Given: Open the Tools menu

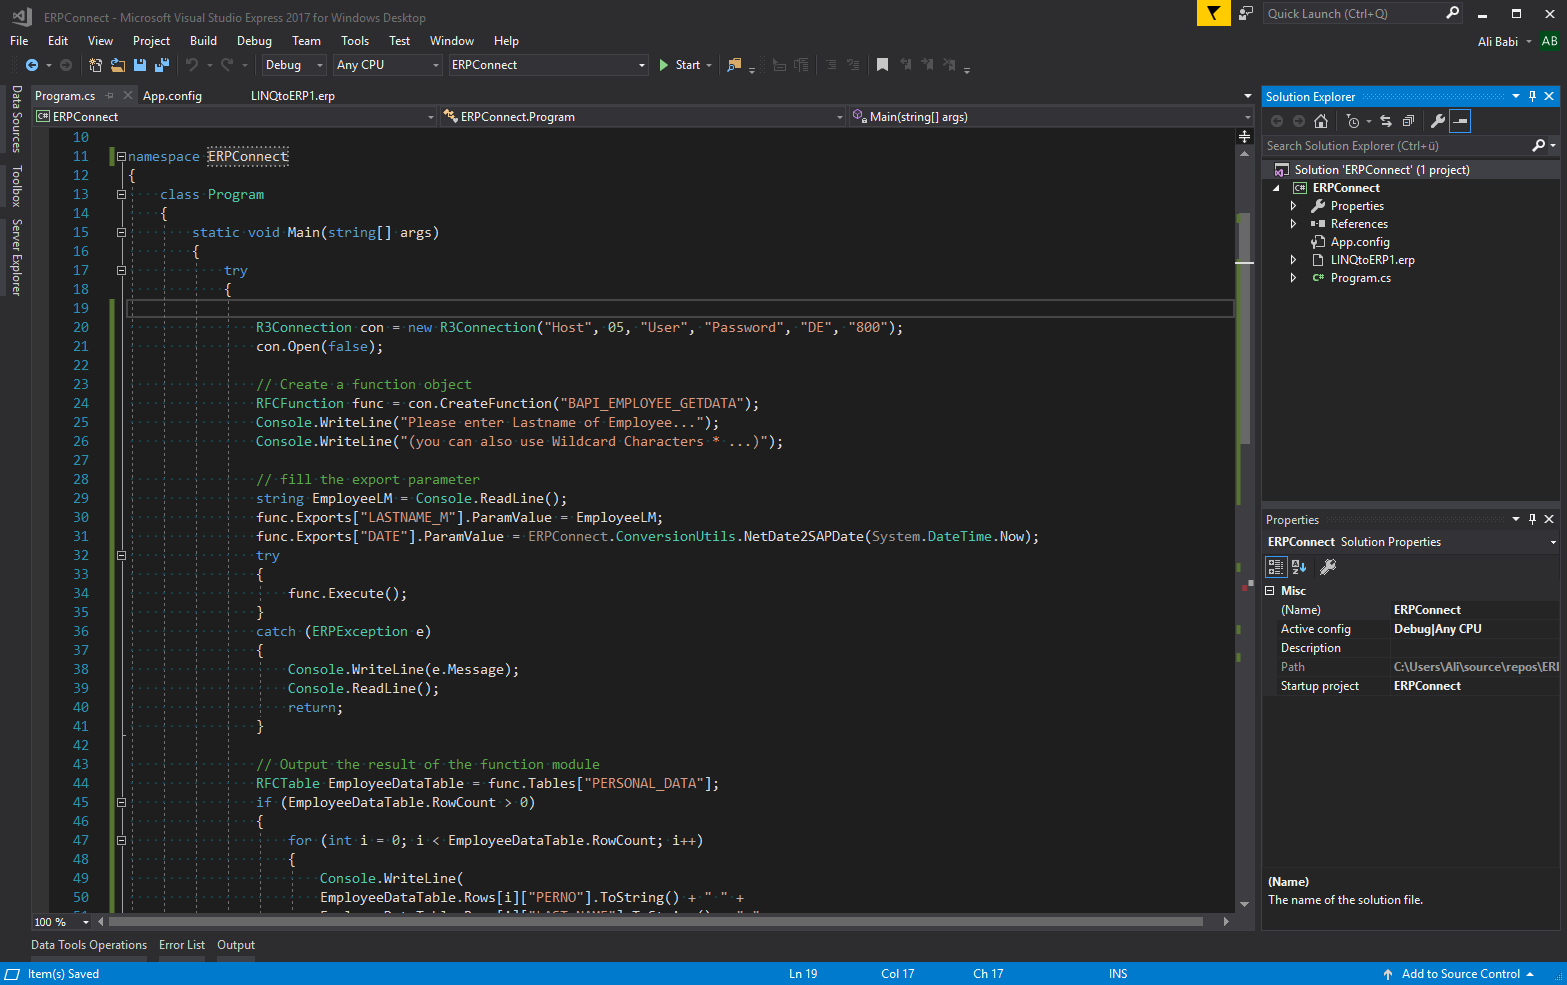Looking at the screenshot, I should [355, 41].
